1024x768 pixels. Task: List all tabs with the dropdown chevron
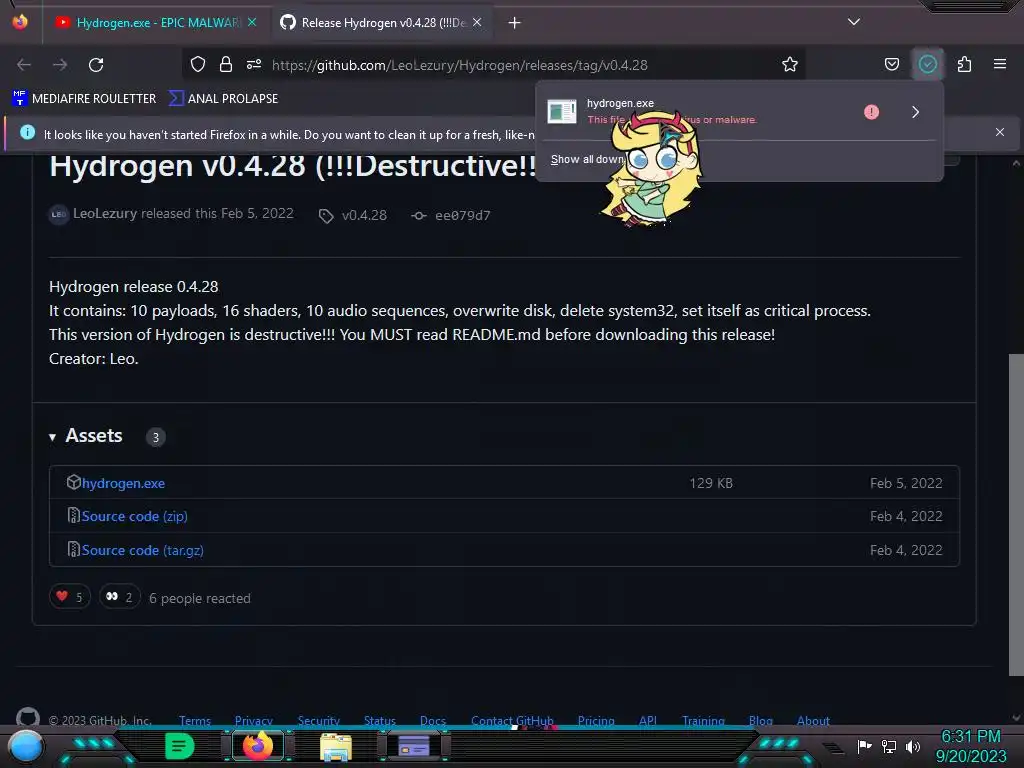point(854,22)
